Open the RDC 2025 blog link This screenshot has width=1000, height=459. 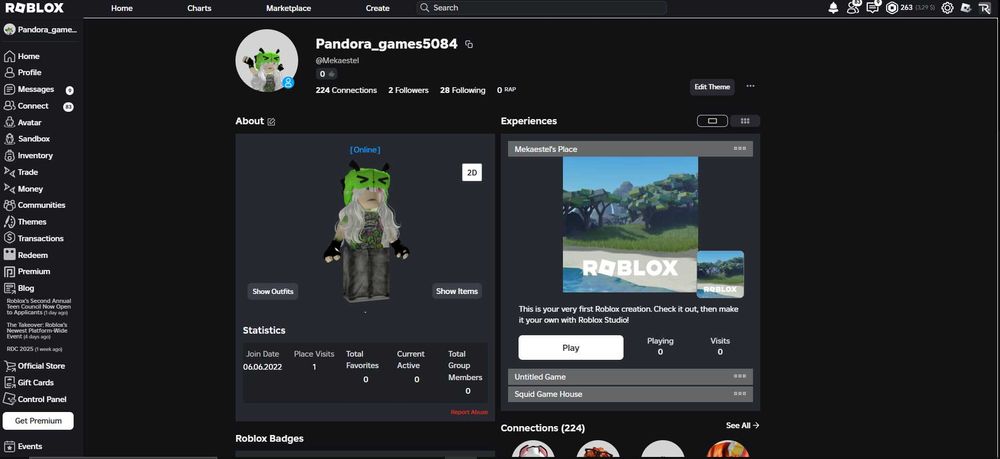click(34, 349)
